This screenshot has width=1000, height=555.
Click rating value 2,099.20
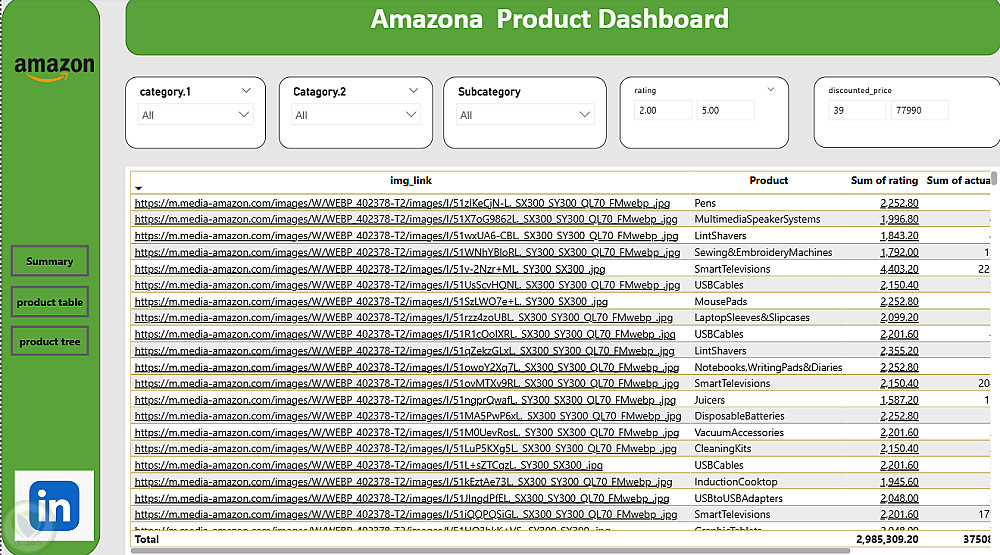pyautogui.click(x=899, y=317)
